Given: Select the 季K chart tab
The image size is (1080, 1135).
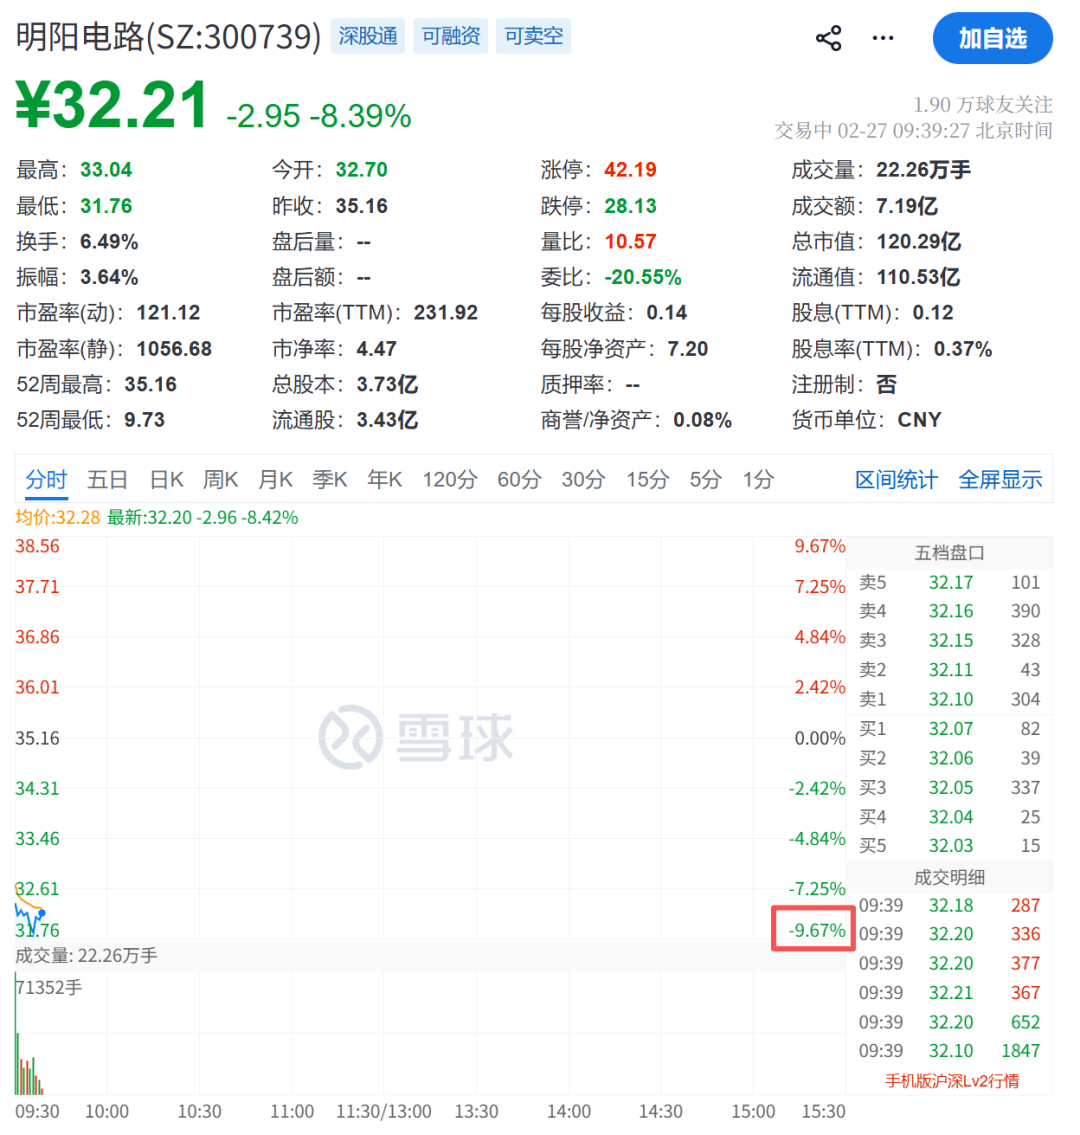Looking at the screenshot, I should (330, 480).
